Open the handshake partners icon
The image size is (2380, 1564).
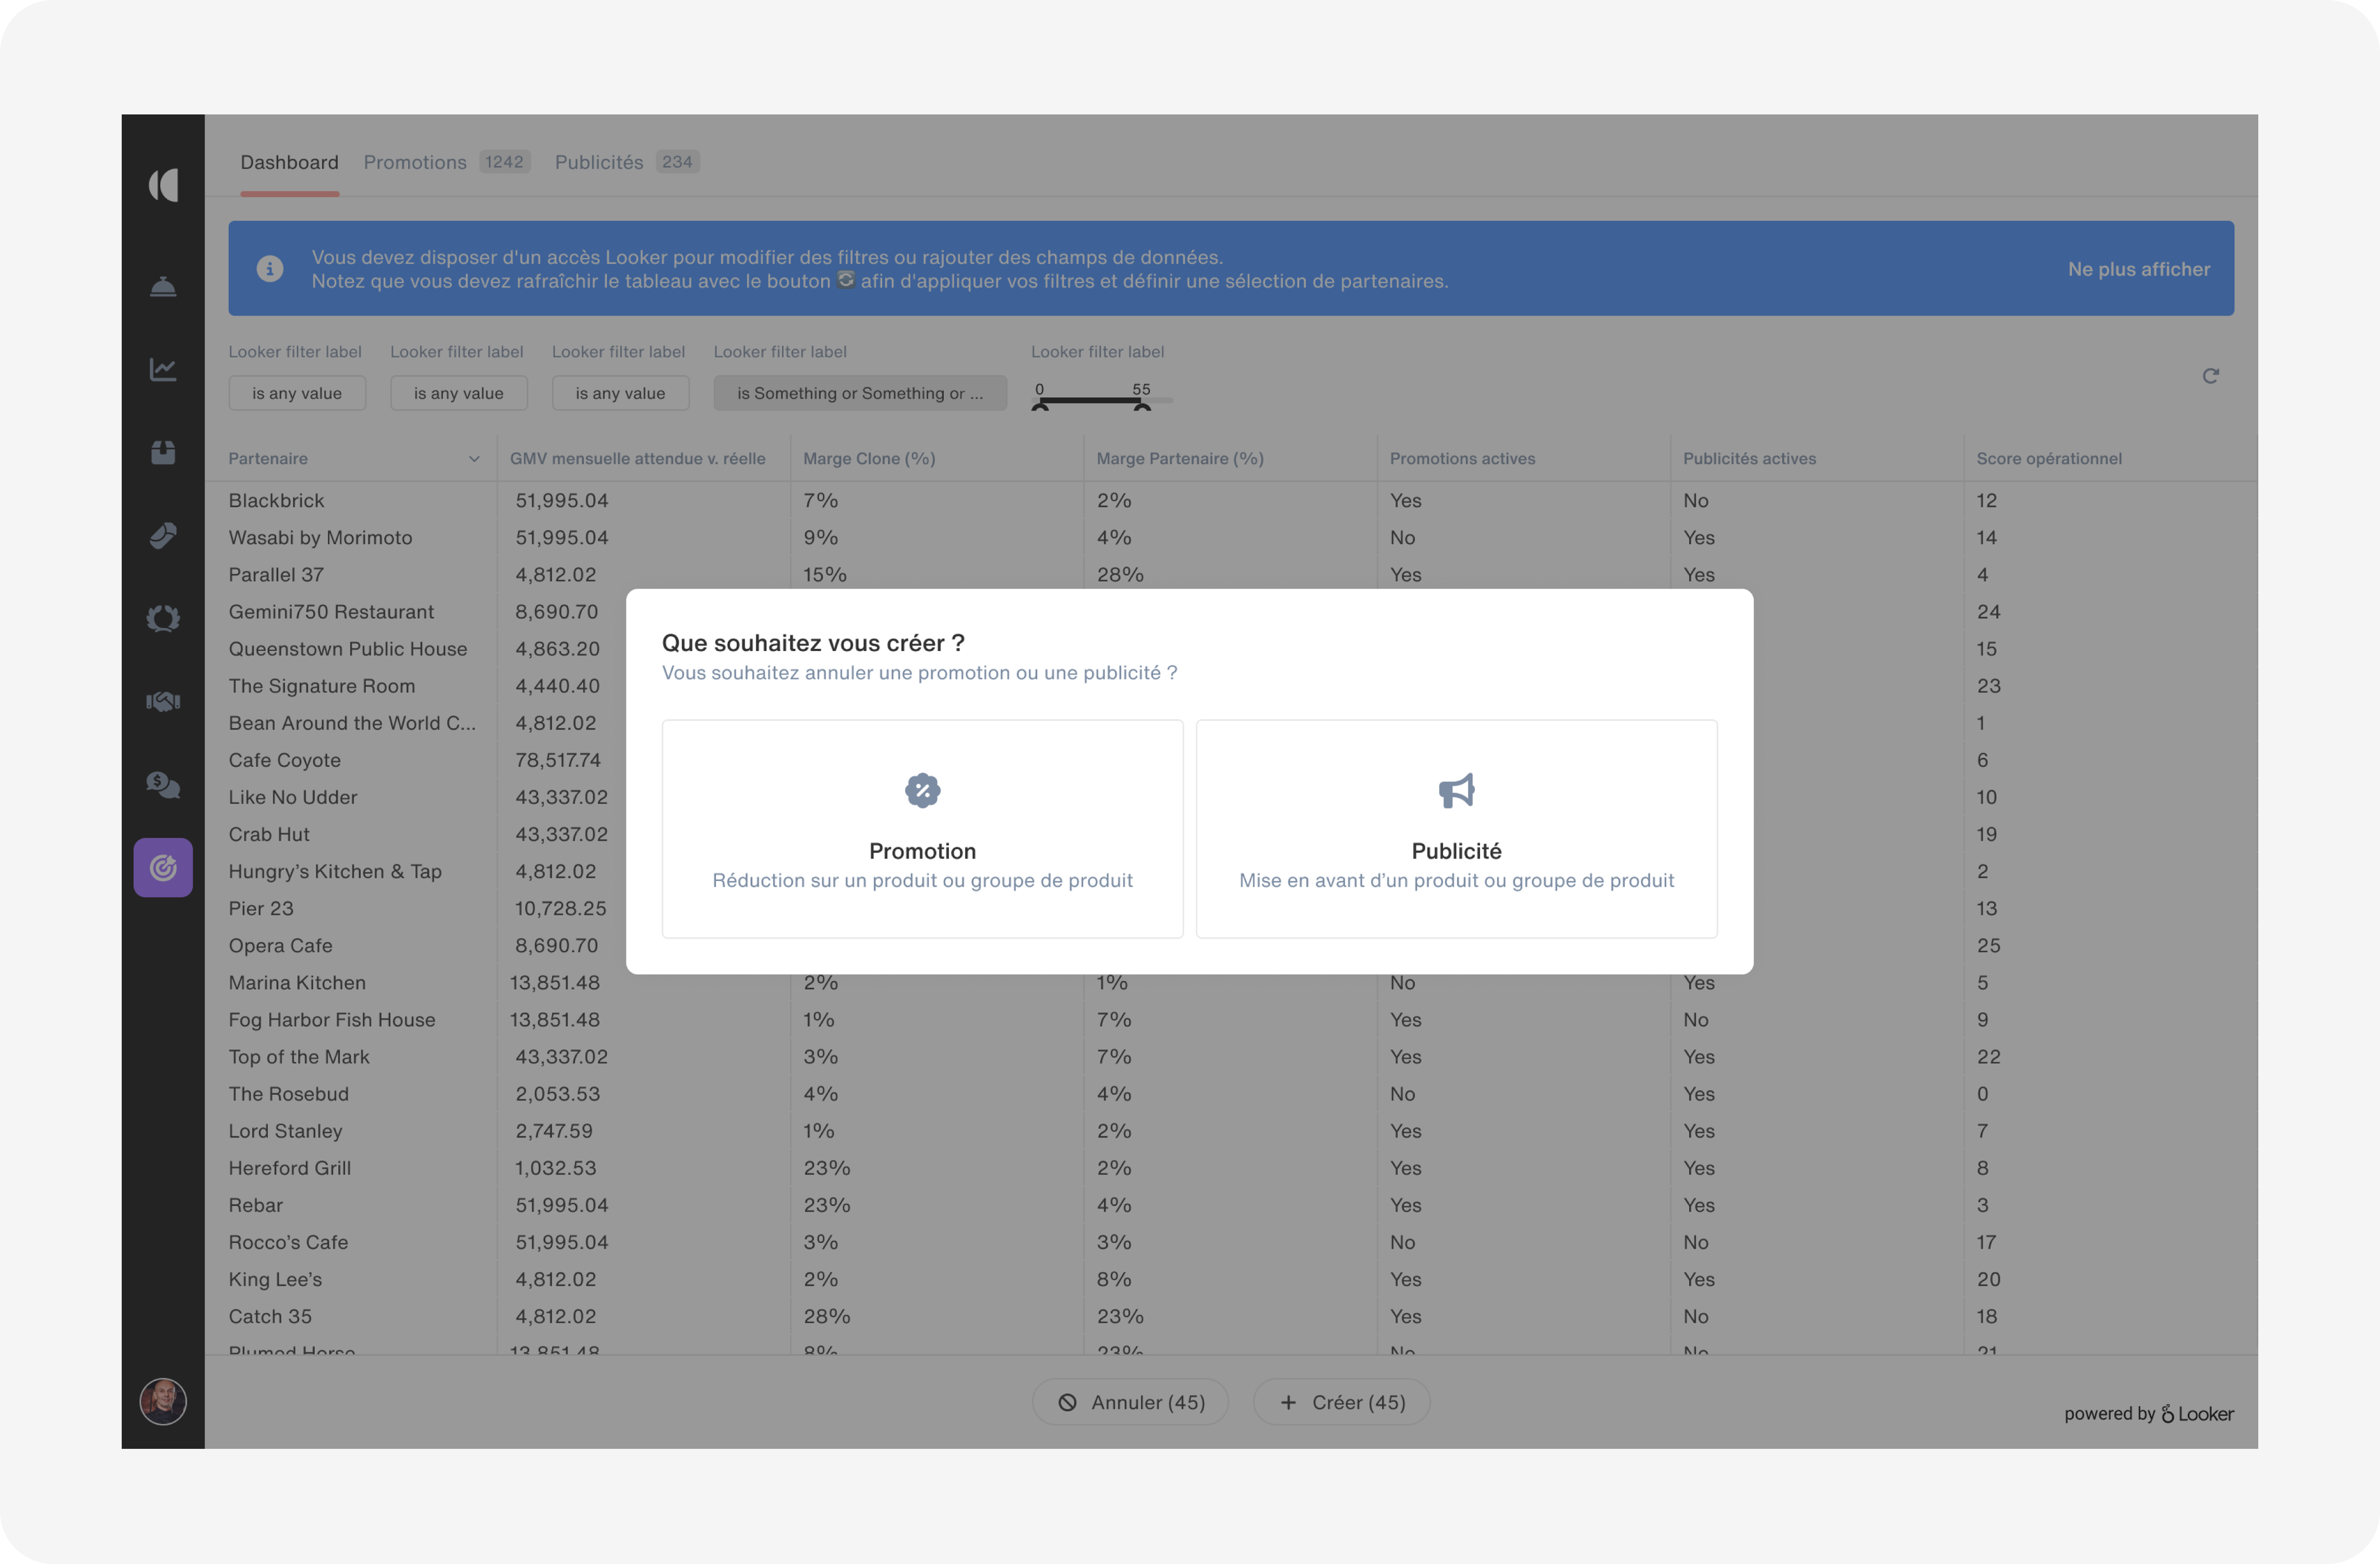tap(163, 701)
